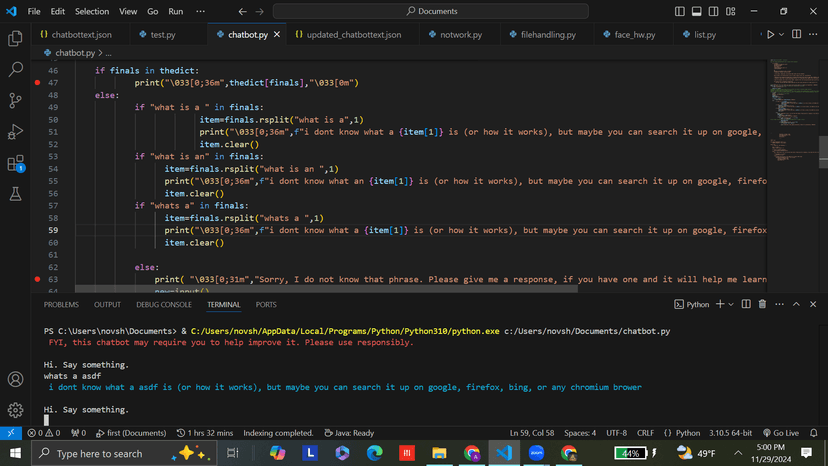Open the Run Python File dropdown arrow
Screen dimensions: 828x466
782,35
